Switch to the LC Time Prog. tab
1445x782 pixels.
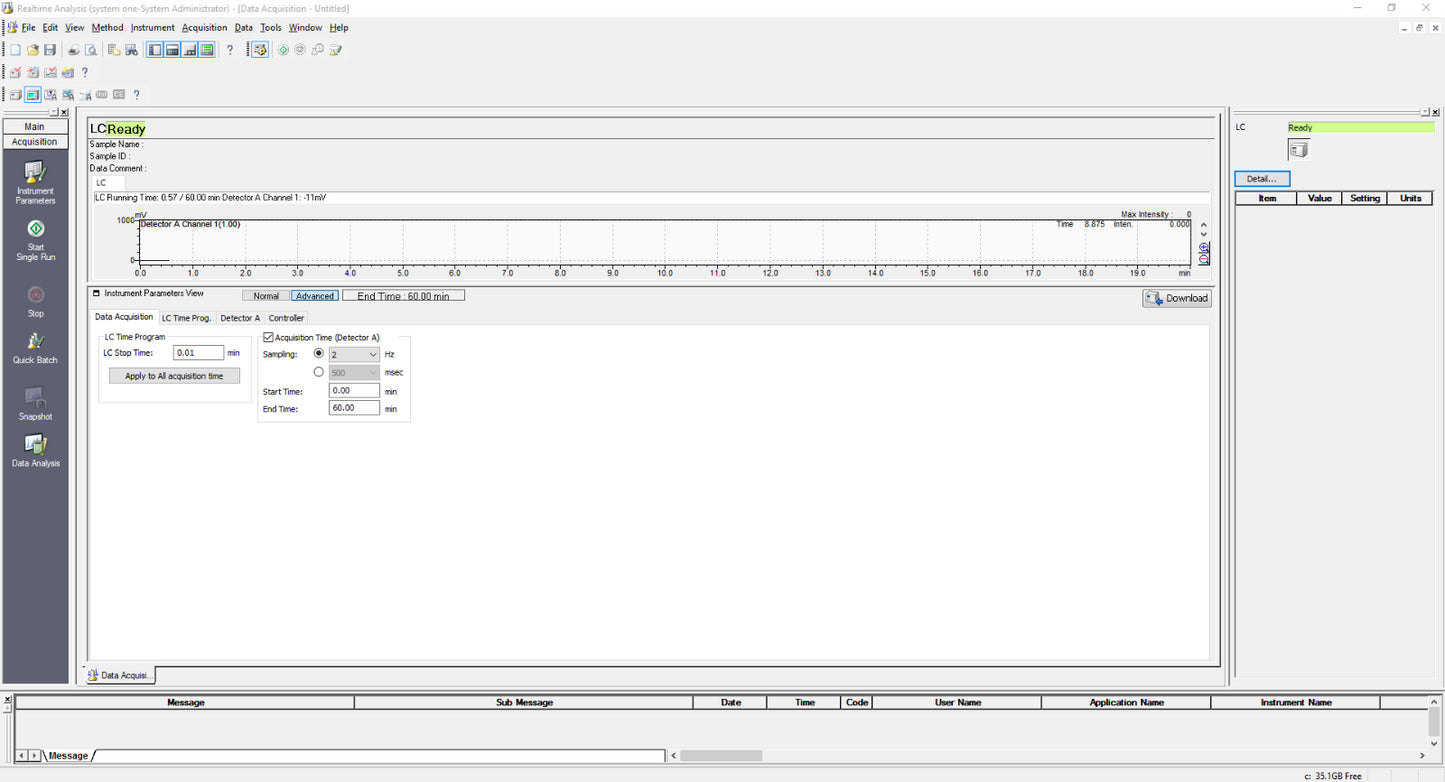pyautogui.click(x=186, y=318)
